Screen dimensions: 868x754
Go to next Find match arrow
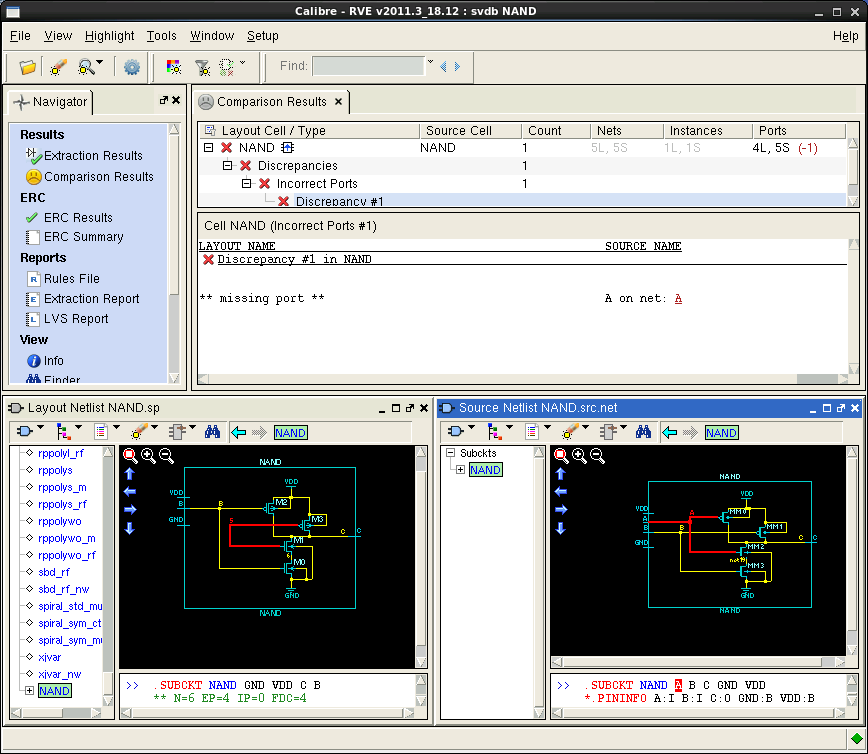pos(457,66)
